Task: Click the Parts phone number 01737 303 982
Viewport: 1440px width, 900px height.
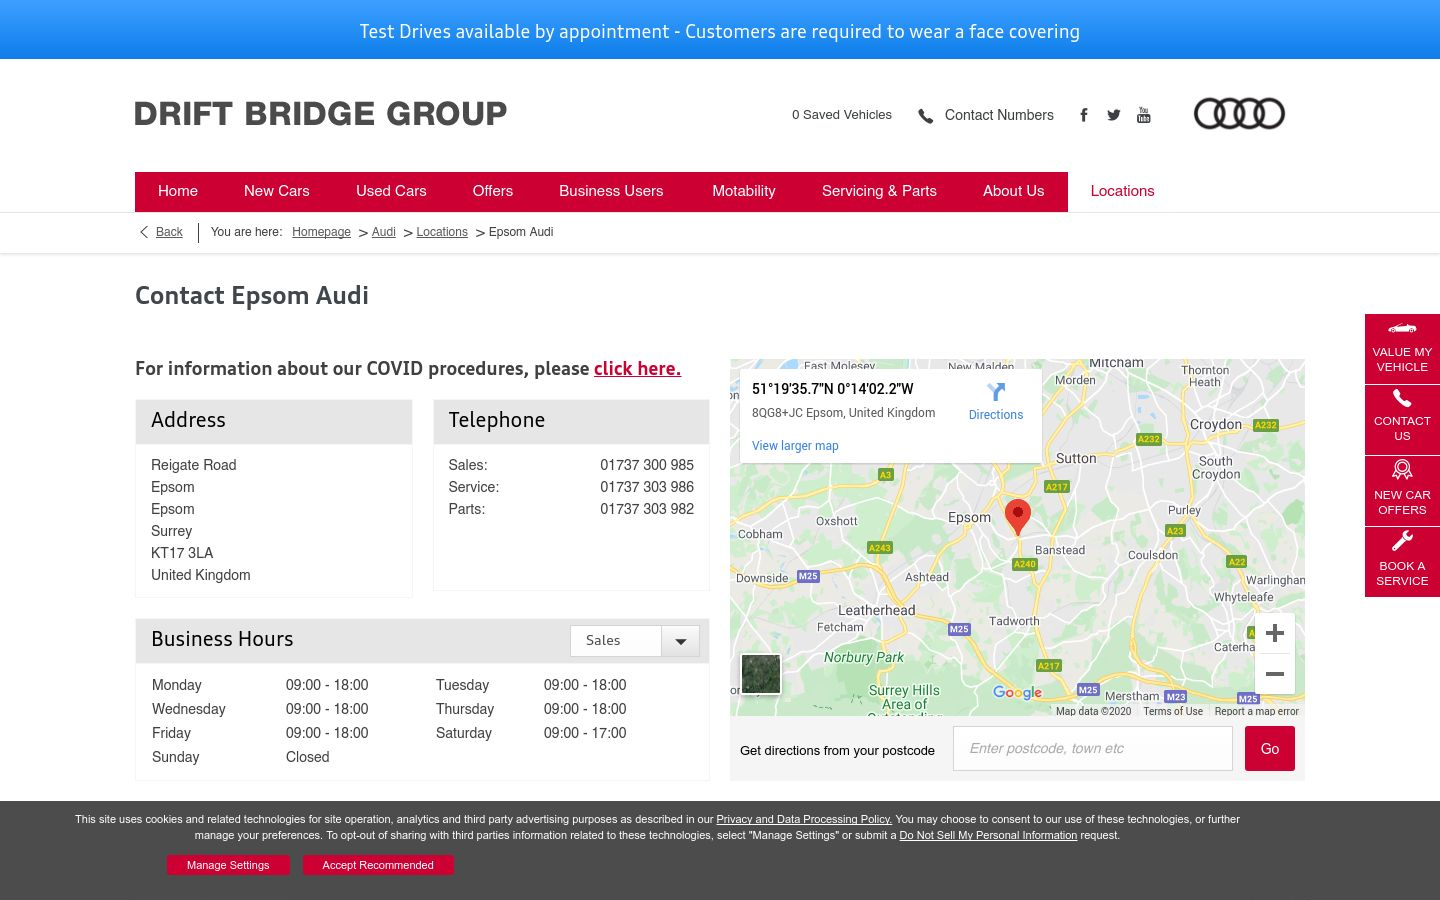Action: click(647, 509)
